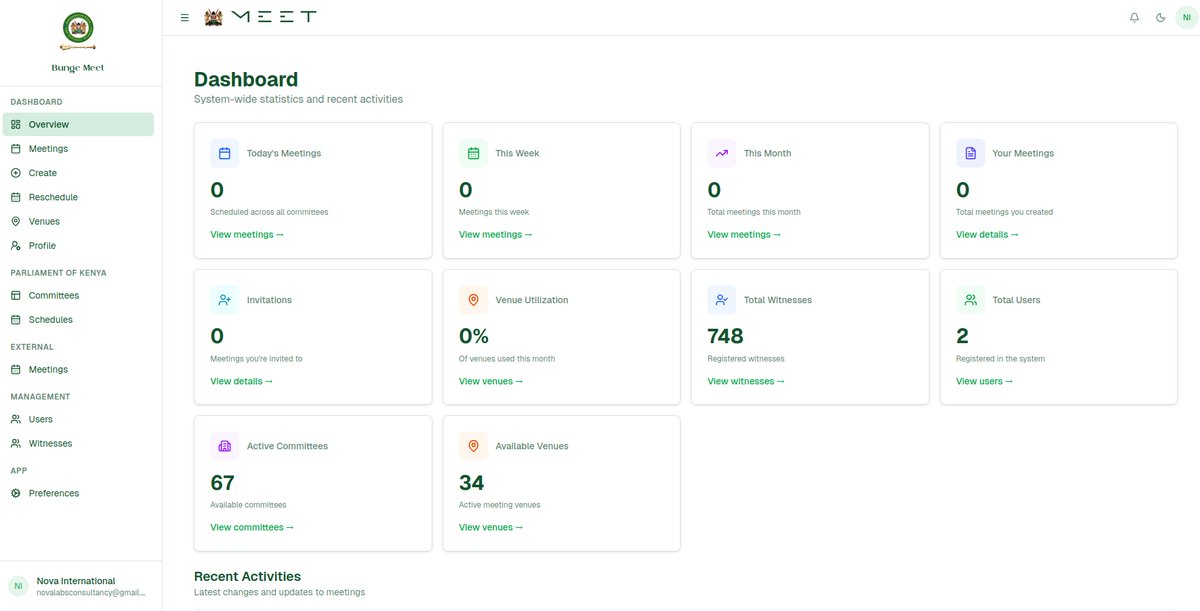The height and width of the screenshot is (611, 1200).
Task: Click the Today's Meetings calendar icon
Action: [224, 153]
